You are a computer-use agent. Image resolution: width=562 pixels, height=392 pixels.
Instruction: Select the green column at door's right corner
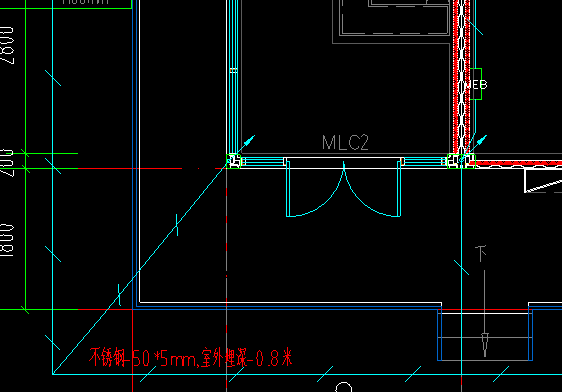click(x=461, y=161)
